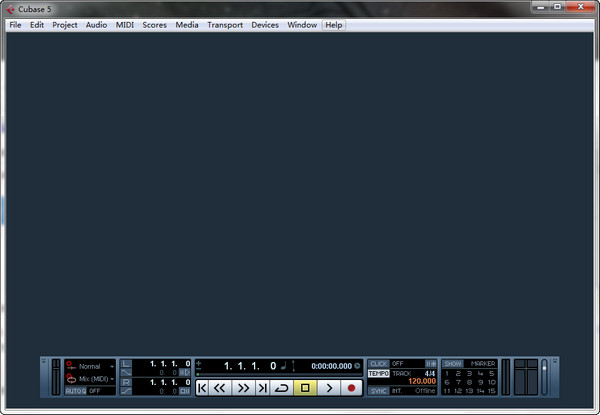Exchange time formats icon between displays
The height and width of the screenshot is (415, 600).
pyautogui.click(x=293, y=366)
